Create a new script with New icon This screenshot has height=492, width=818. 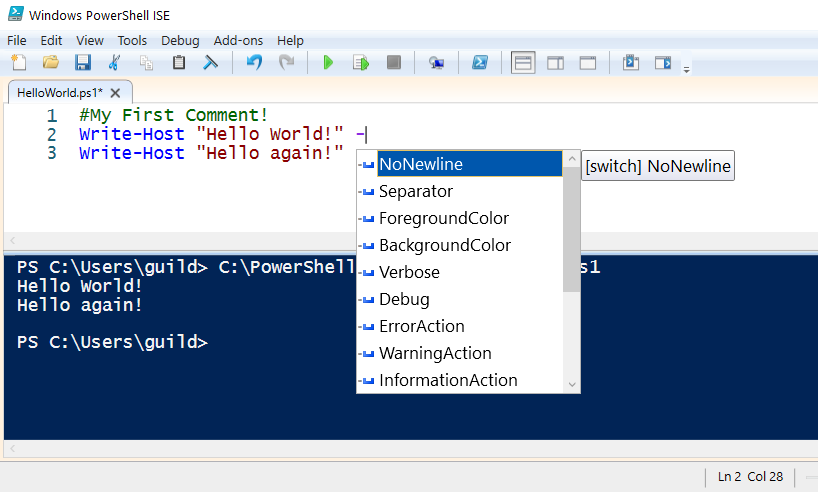pyautogui.click(x=19, y=63)
